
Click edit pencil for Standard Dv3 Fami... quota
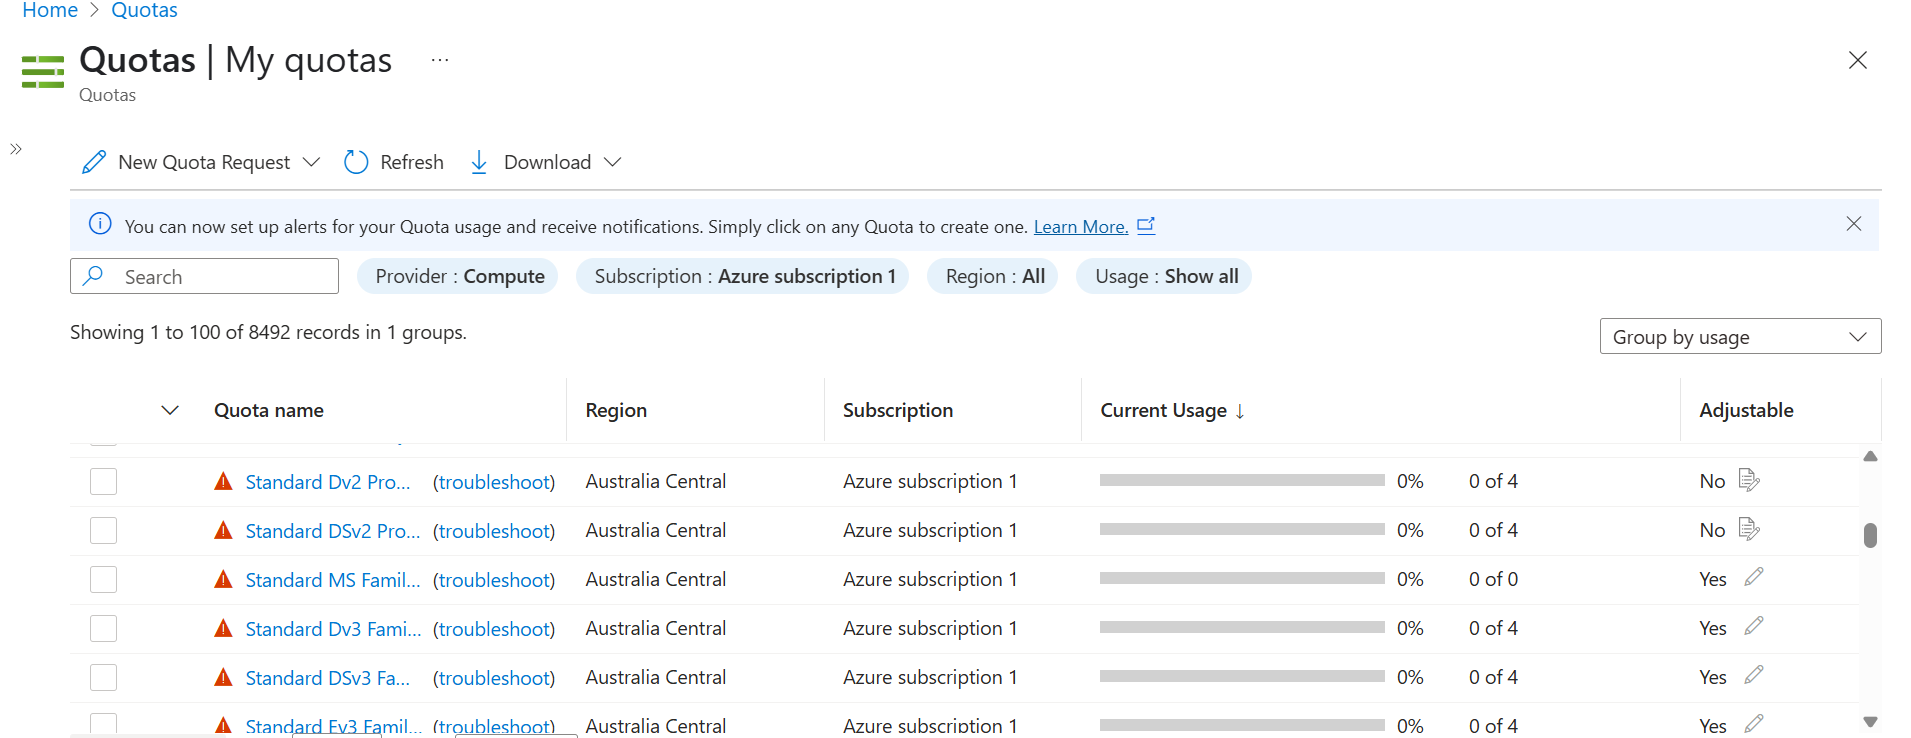[x=1754, y=626]
